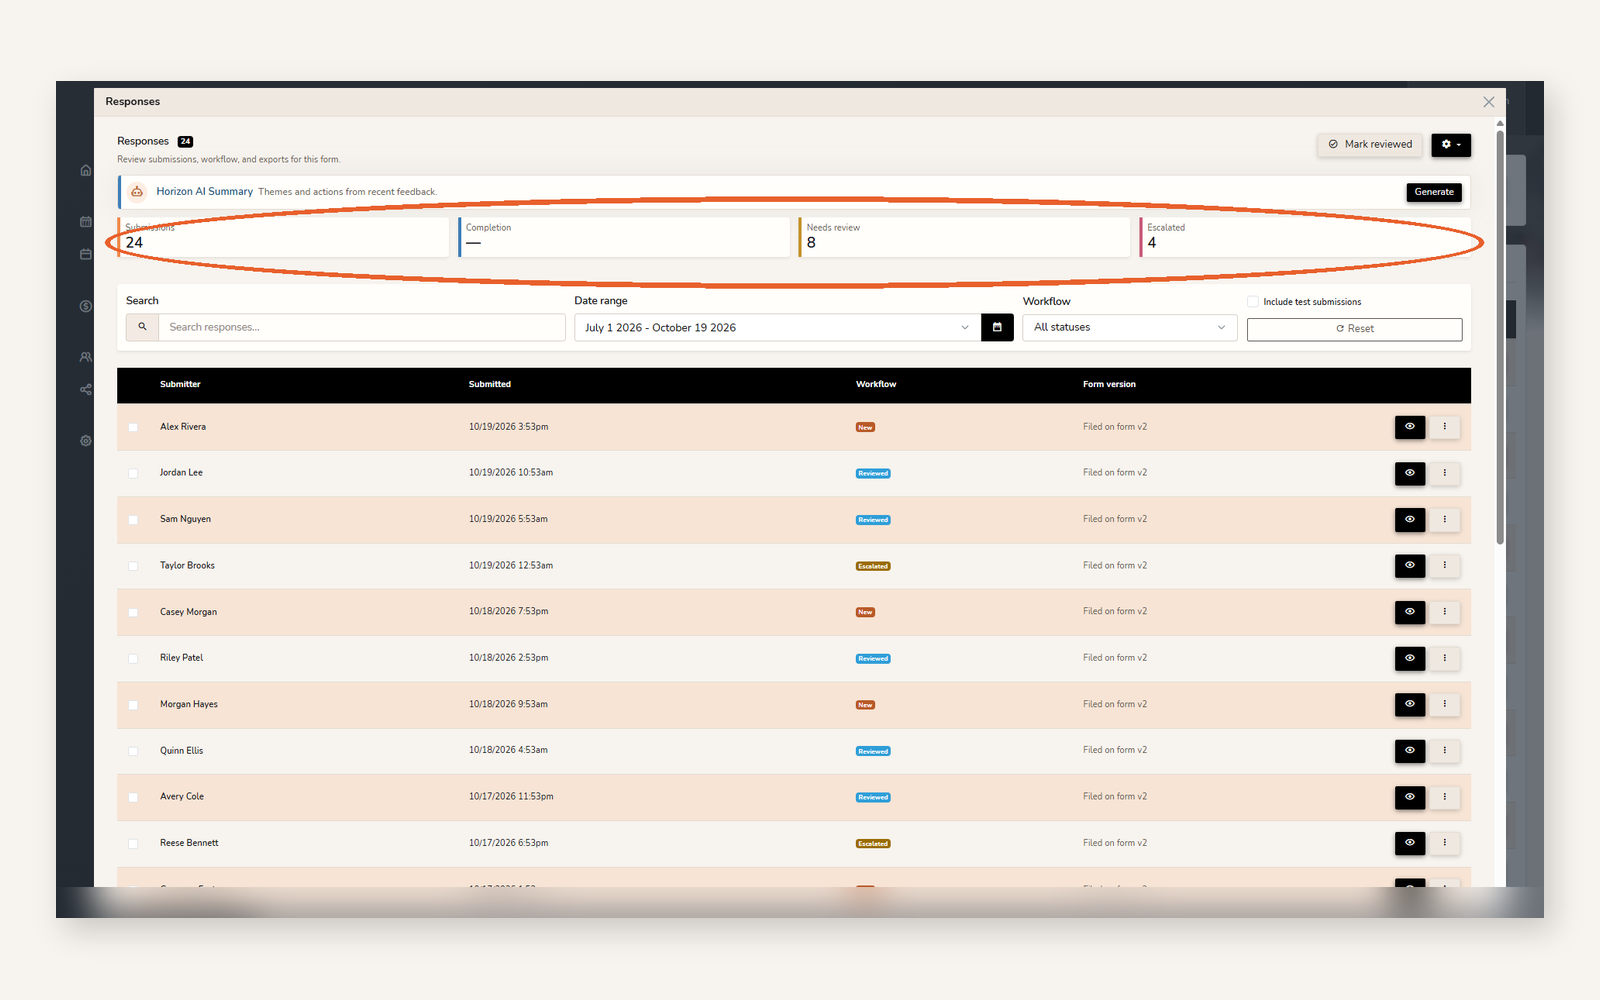View Riley Patel's response with eye icon
This screenshot has width=1600, height=1000.
[x=1410, y=658]
